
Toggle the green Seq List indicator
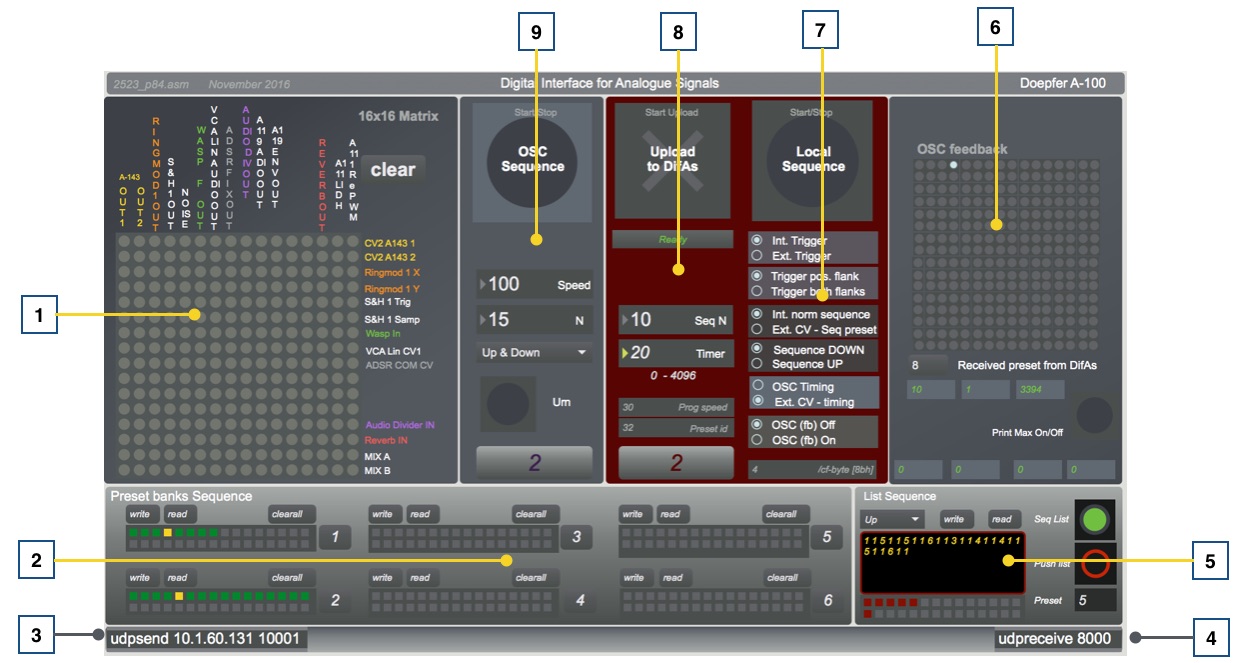click(x=1096, y=521)
